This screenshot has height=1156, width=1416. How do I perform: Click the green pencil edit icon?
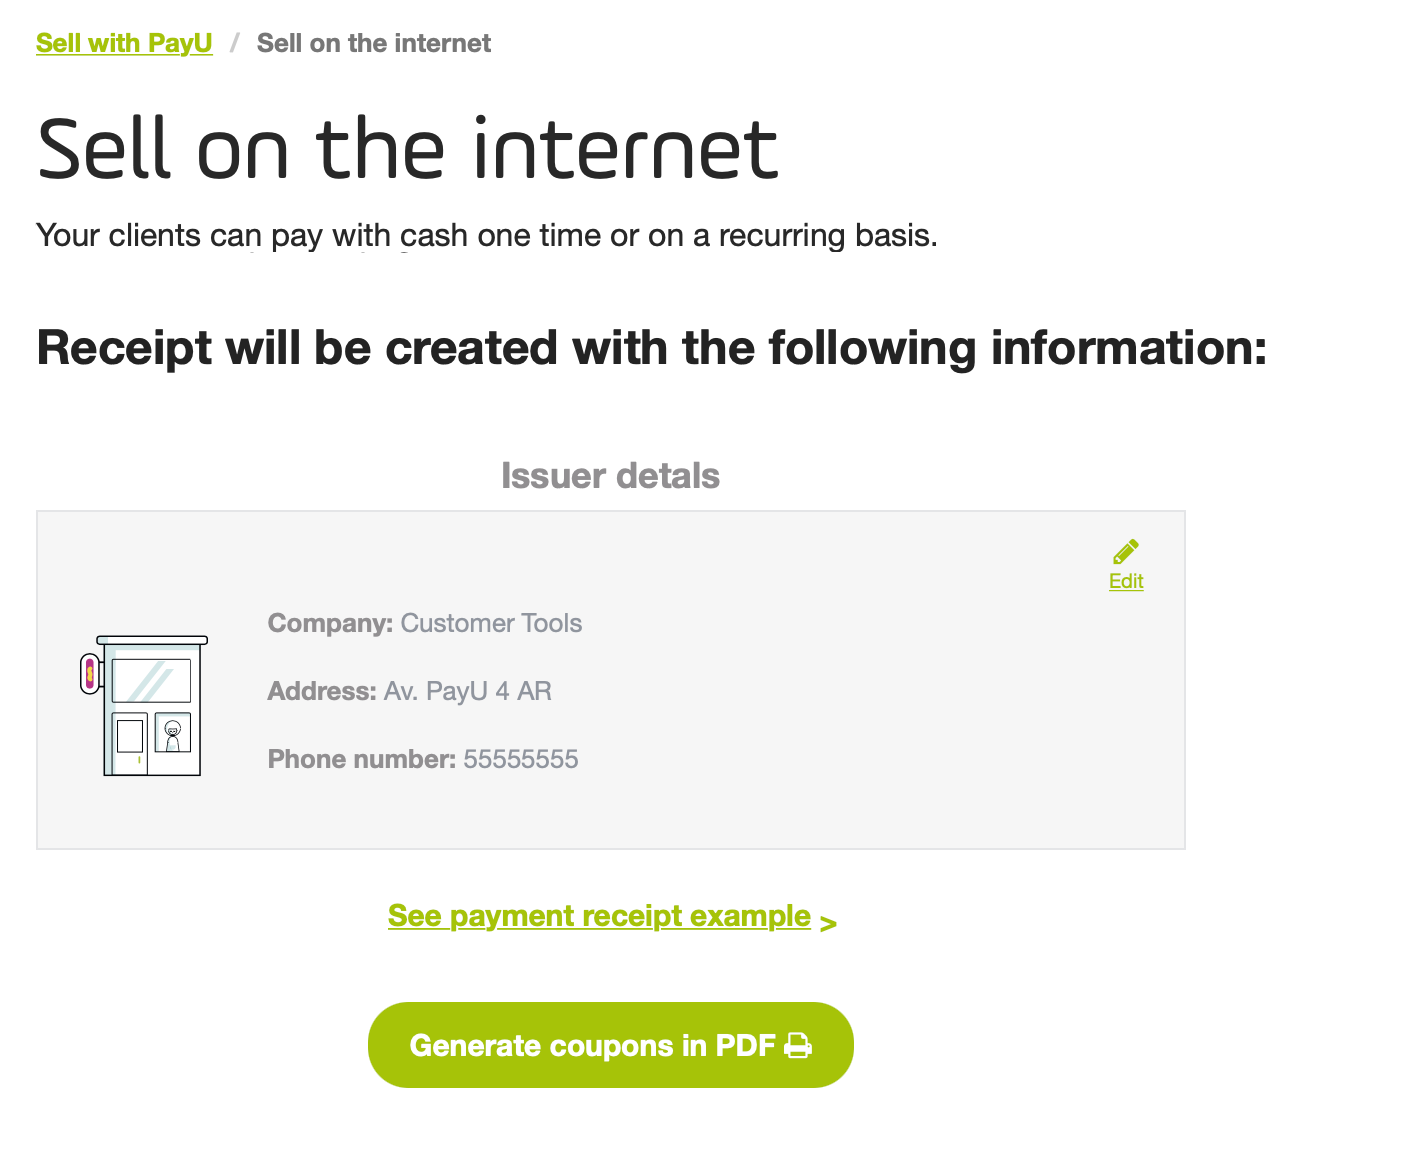(1126, 552)
